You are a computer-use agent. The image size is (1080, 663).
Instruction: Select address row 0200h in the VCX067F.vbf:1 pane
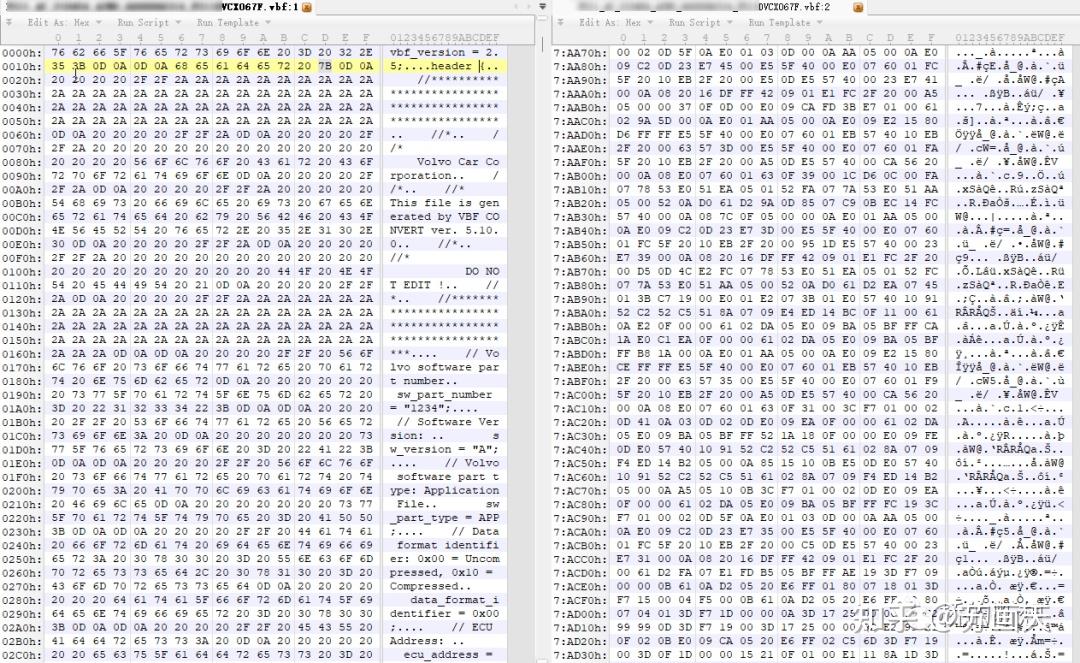pos(21,490)
